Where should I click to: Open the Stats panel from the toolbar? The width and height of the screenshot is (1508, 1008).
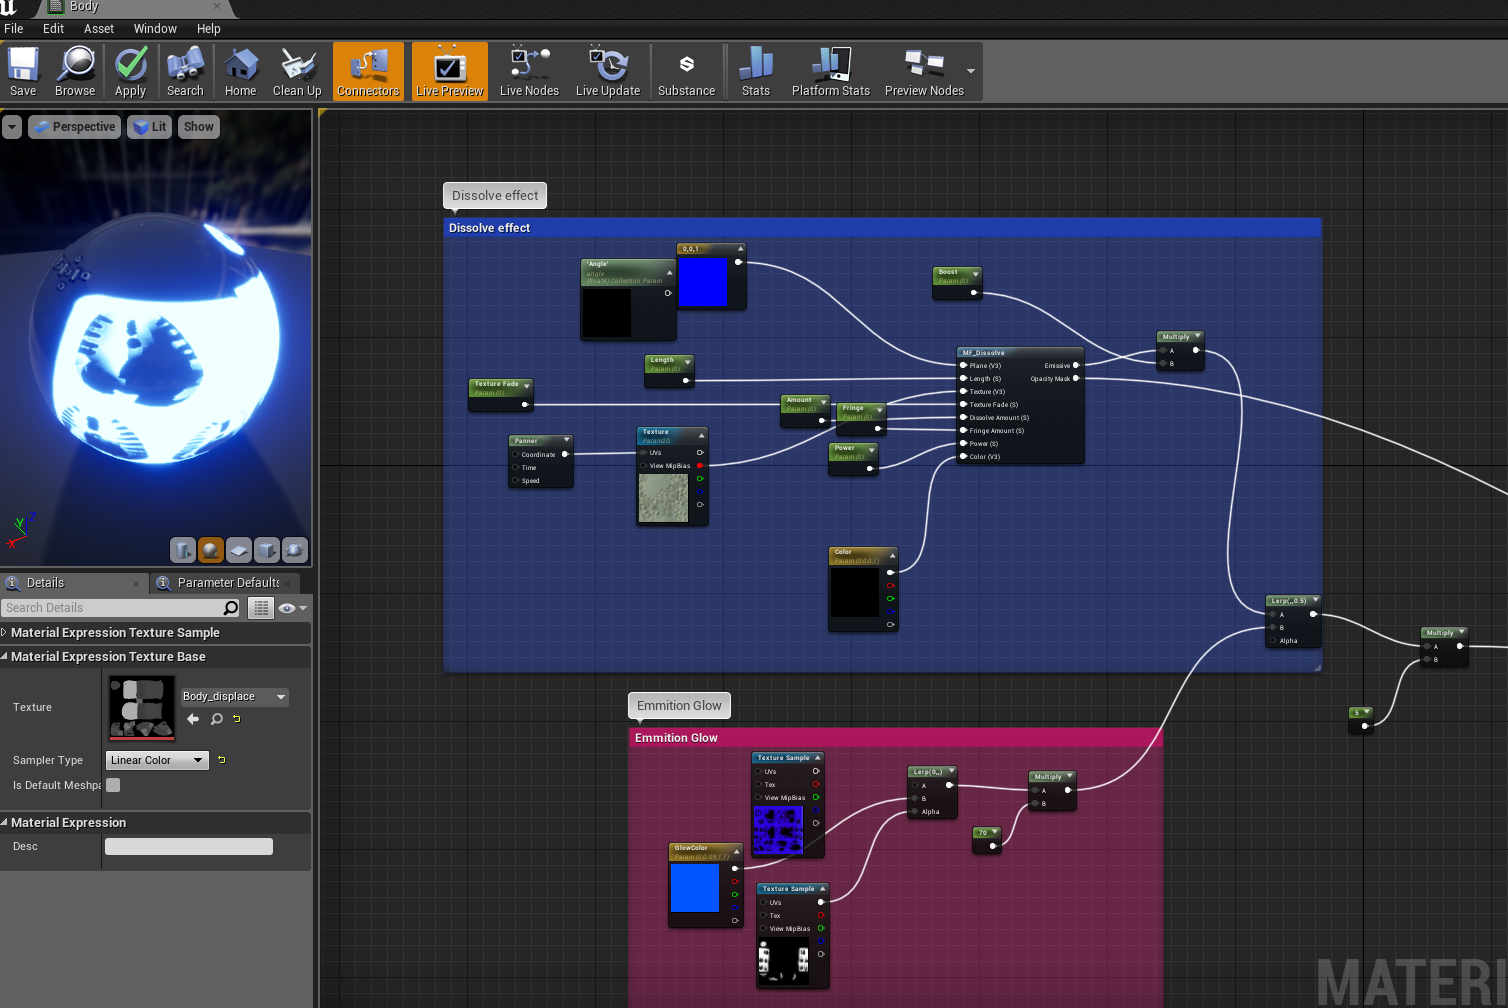[x=756, y=71]
